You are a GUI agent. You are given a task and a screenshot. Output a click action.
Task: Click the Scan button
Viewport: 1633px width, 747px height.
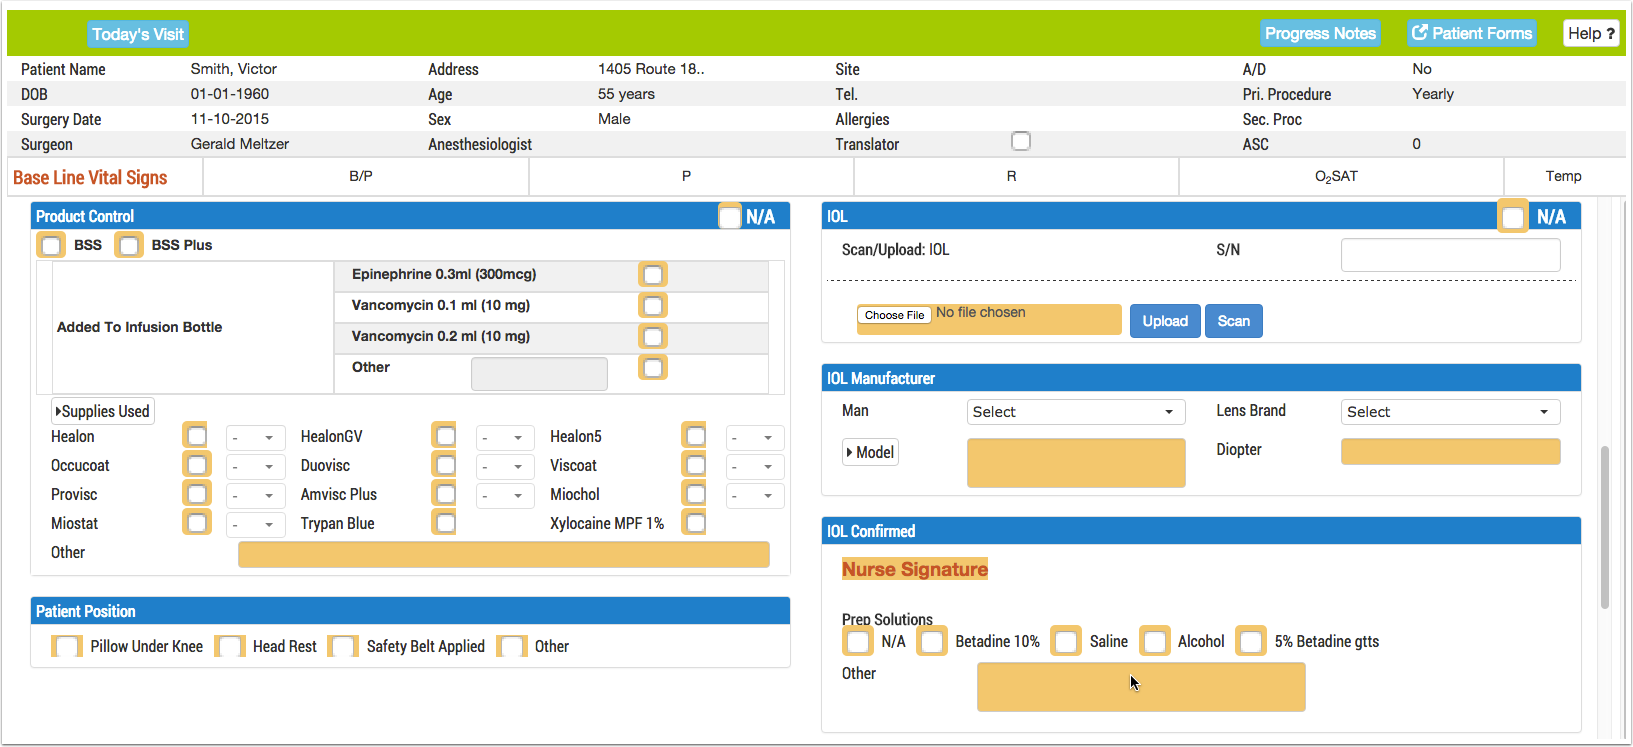click(1234, 321)
